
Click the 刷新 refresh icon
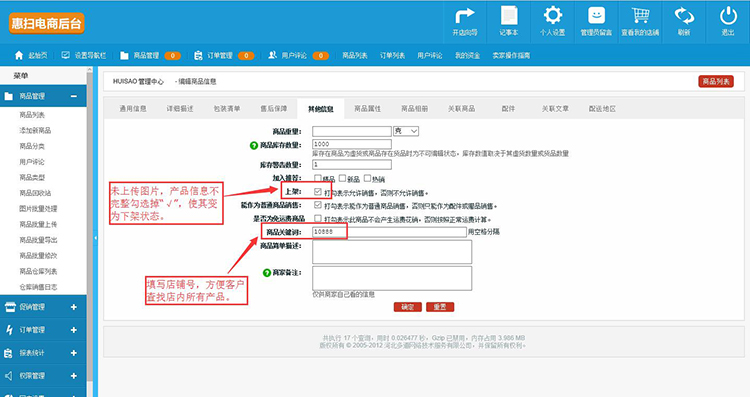[x=684, y=16]
